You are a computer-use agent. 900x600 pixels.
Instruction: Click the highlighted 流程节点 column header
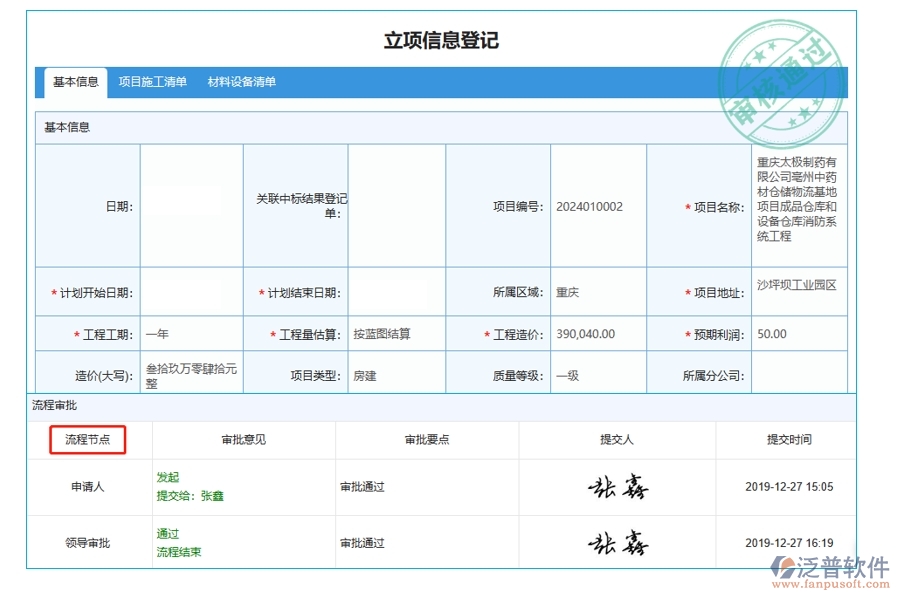pyautogui.click(x=89, y=440)
